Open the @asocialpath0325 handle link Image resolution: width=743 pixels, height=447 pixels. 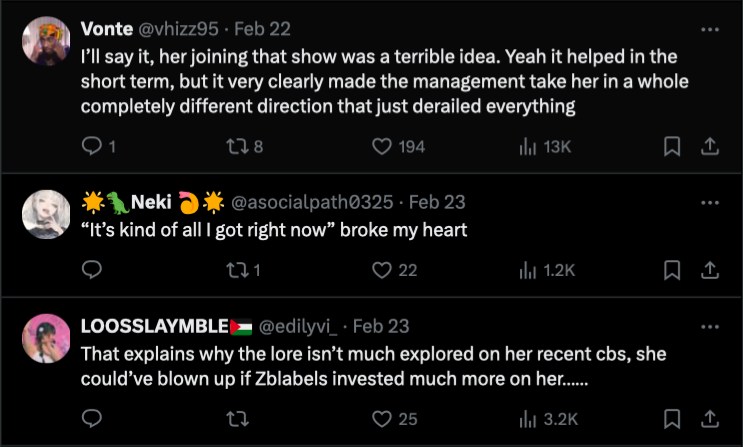coord(311,202)
